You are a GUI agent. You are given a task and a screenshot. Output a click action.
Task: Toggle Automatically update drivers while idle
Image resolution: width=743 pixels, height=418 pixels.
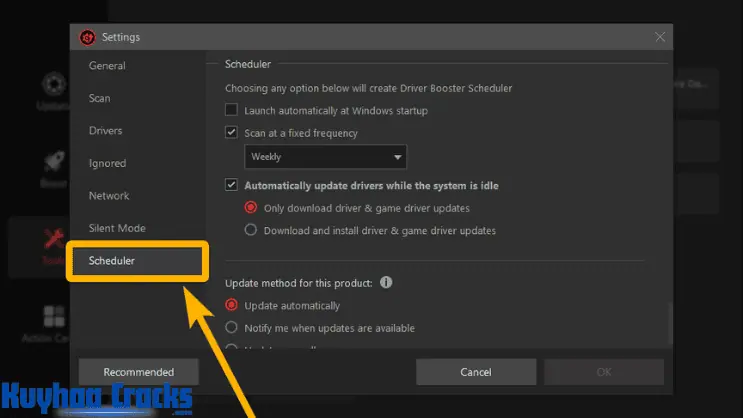pos(232,185)
